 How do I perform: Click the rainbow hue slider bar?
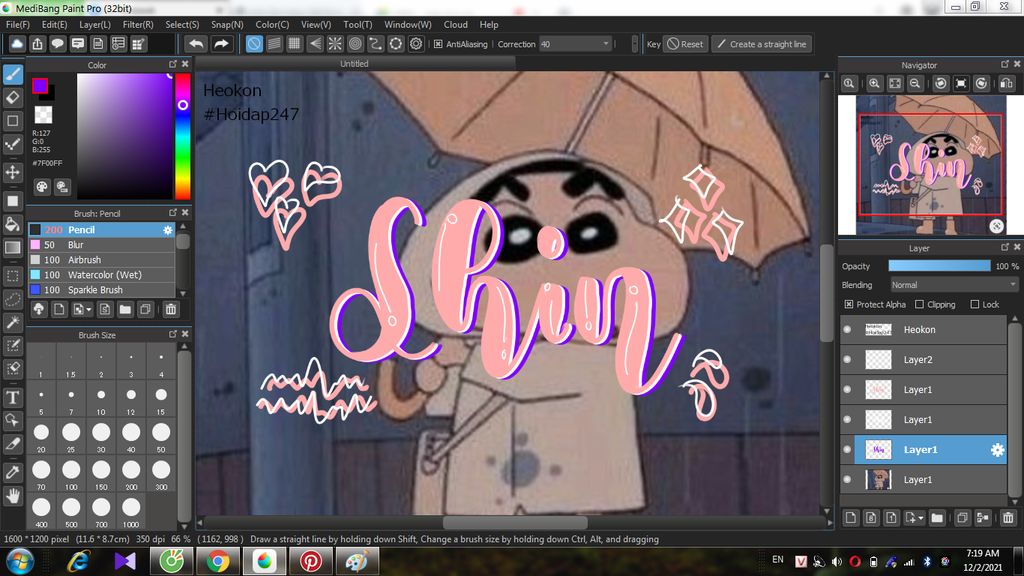(x=183, y=136)
